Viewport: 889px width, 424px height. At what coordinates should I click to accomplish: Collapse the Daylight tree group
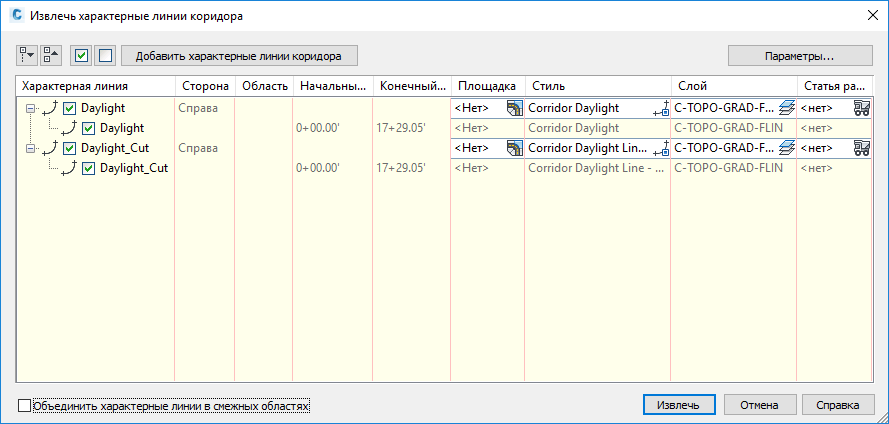(31, 108)
